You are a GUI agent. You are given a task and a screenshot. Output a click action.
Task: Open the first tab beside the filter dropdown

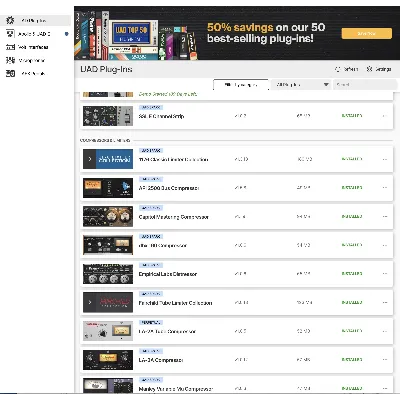pos(241,85)
